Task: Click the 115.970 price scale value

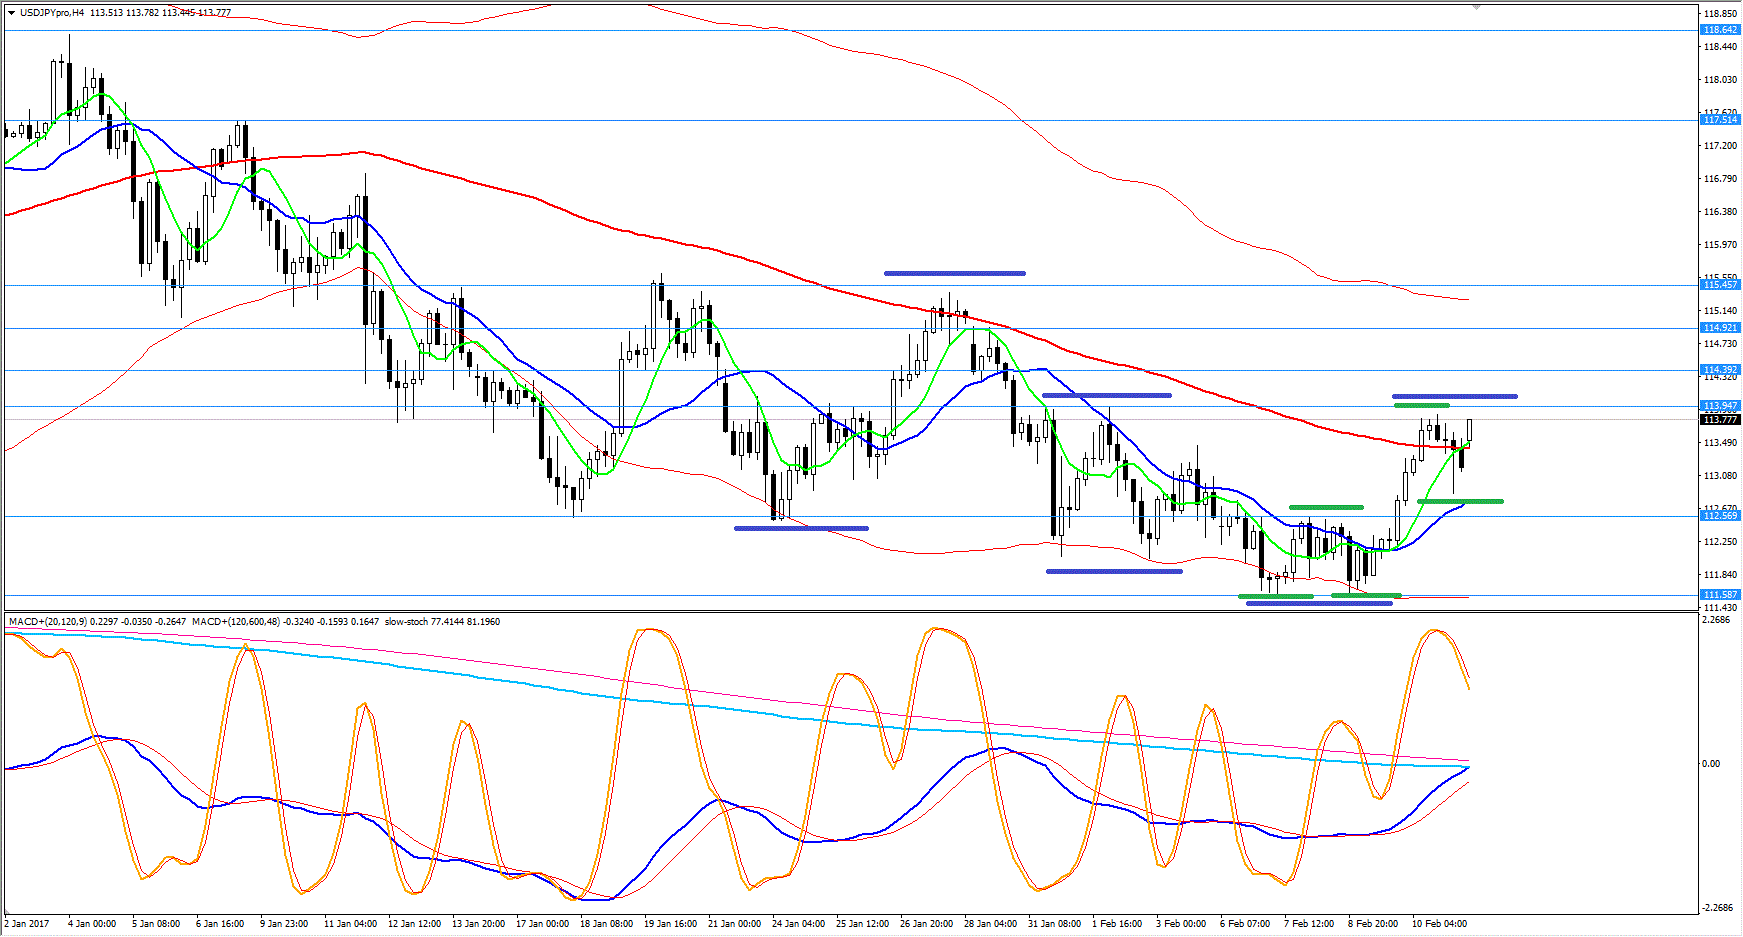Action: pyautogui.click(x=1719, y=245)
